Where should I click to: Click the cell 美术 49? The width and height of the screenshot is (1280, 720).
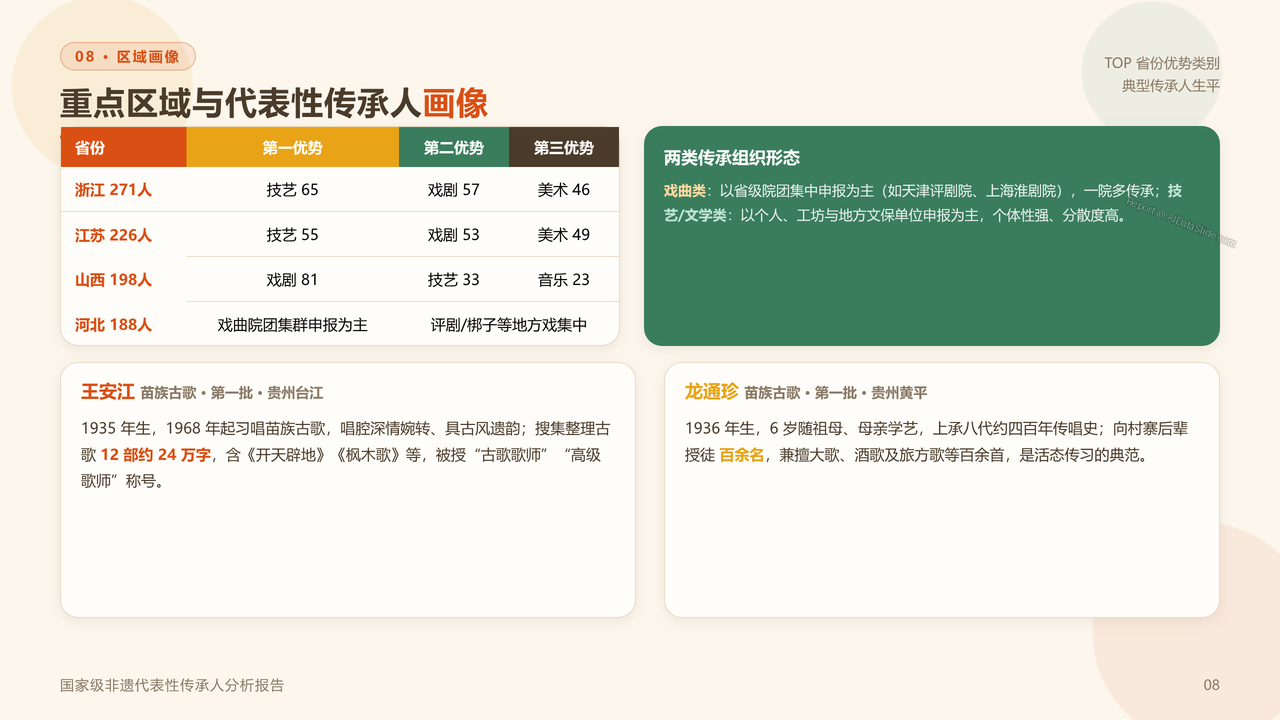pos(564,234)
